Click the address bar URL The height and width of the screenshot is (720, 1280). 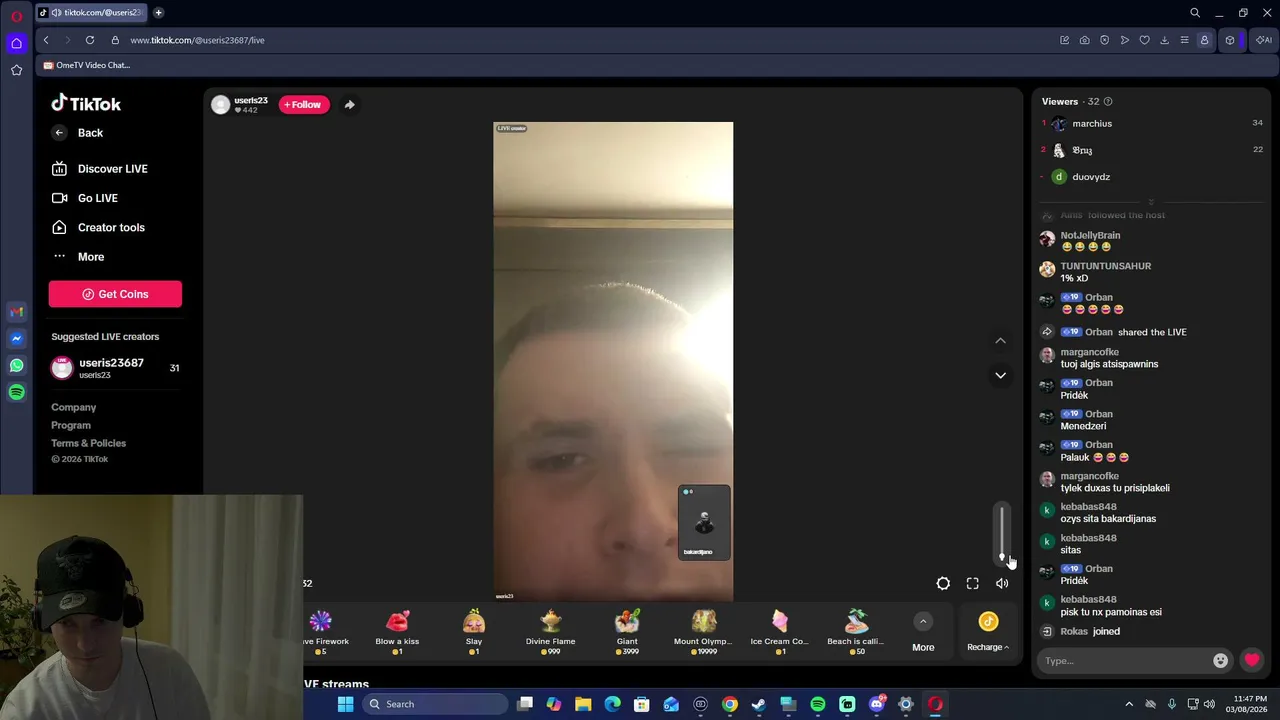click(197, 40)
